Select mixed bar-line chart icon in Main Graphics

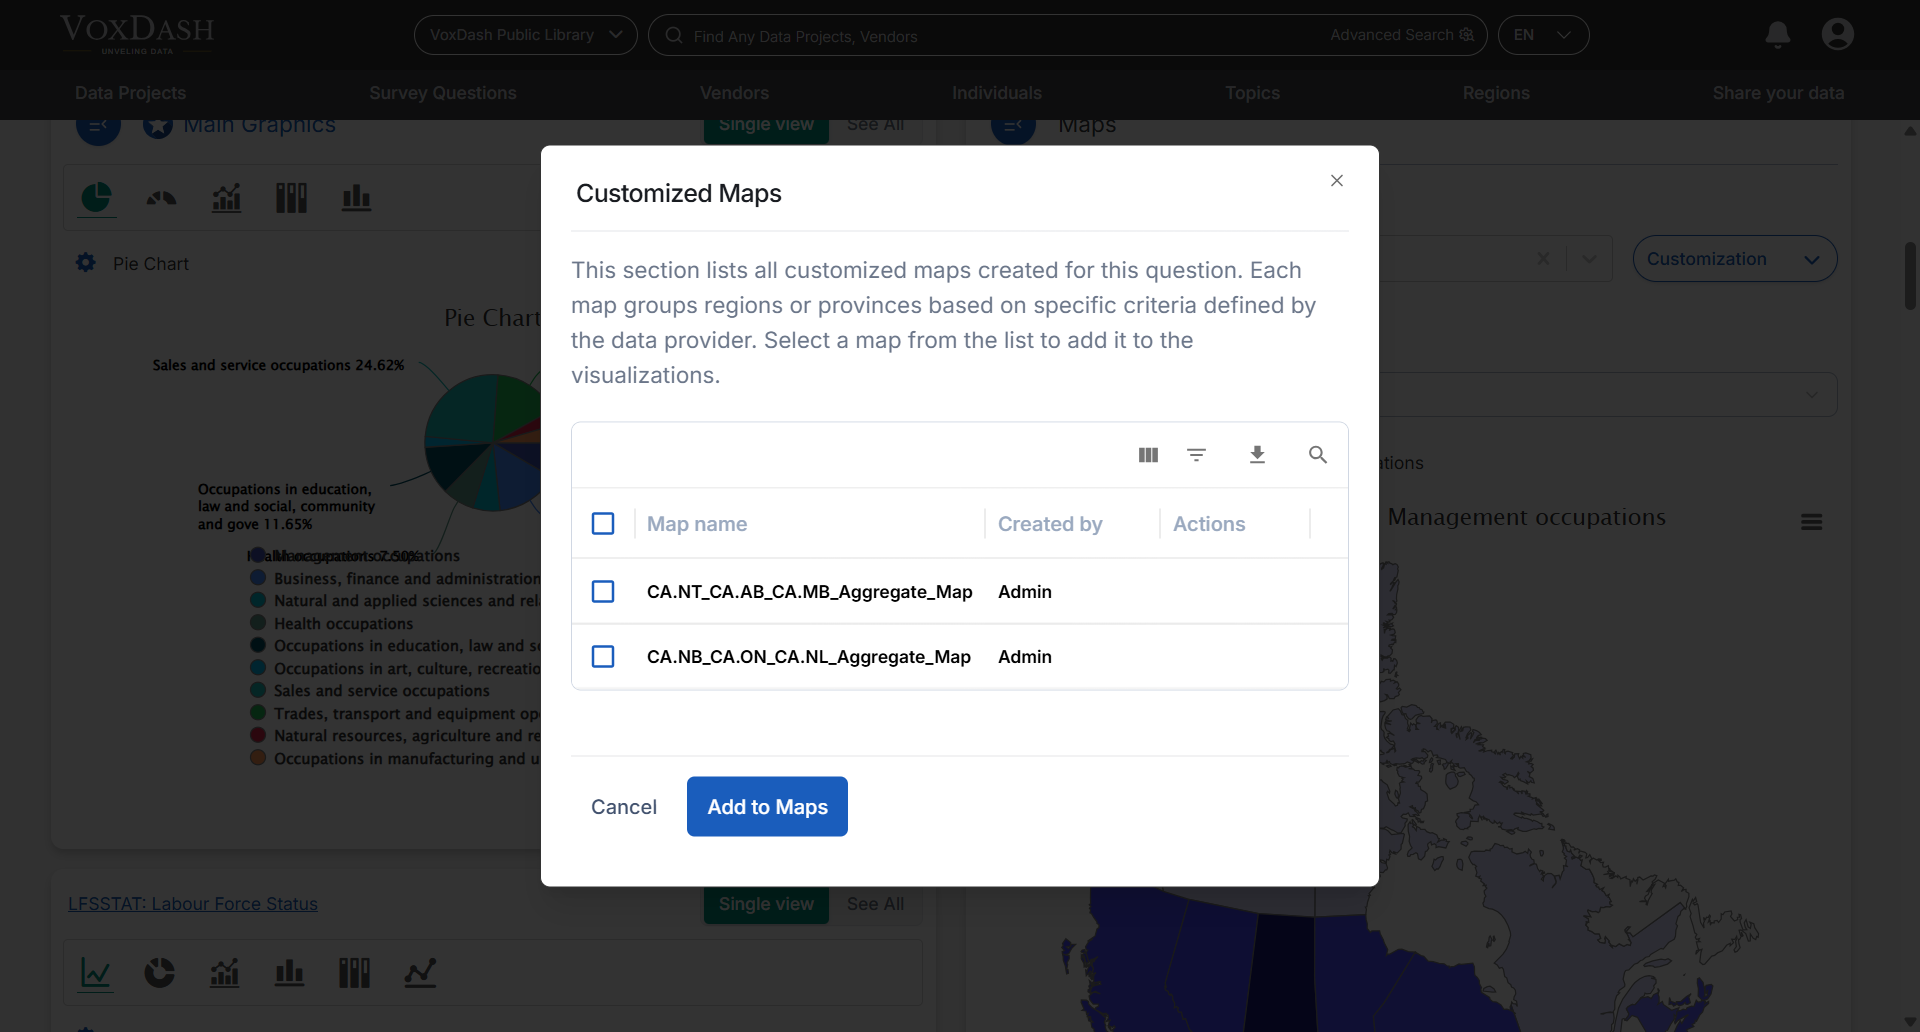click(227, 198)
